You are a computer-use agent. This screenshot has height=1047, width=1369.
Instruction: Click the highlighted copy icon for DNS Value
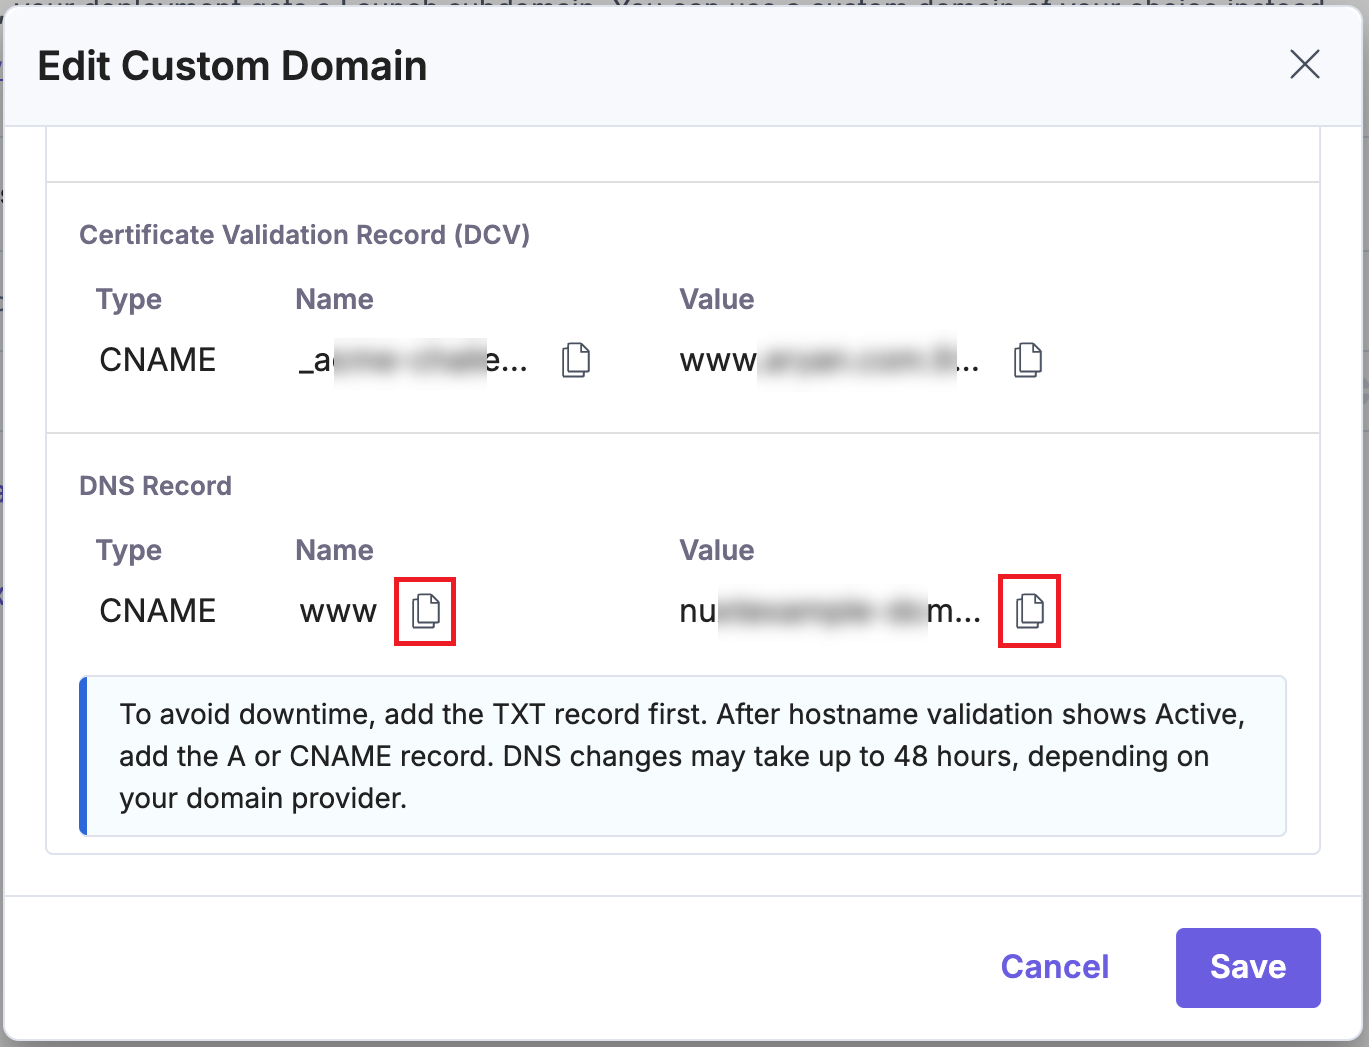[x=1029, y=611]
